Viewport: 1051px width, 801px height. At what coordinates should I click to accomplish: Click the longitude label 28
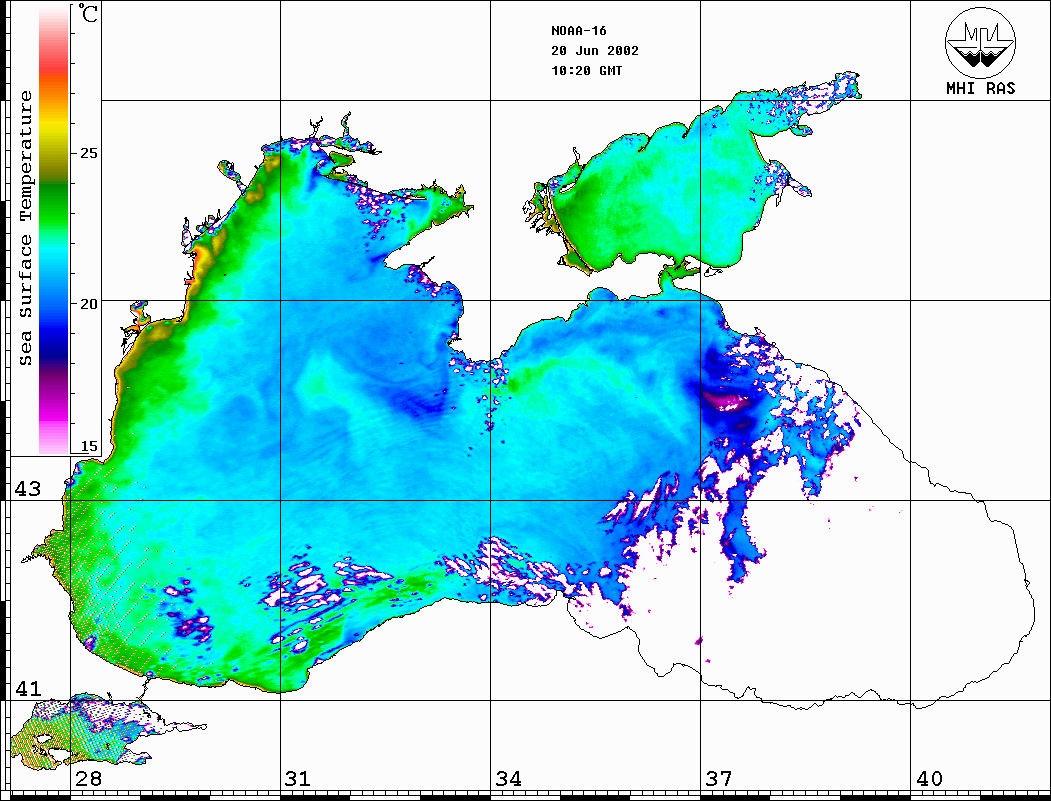point(88,779)
